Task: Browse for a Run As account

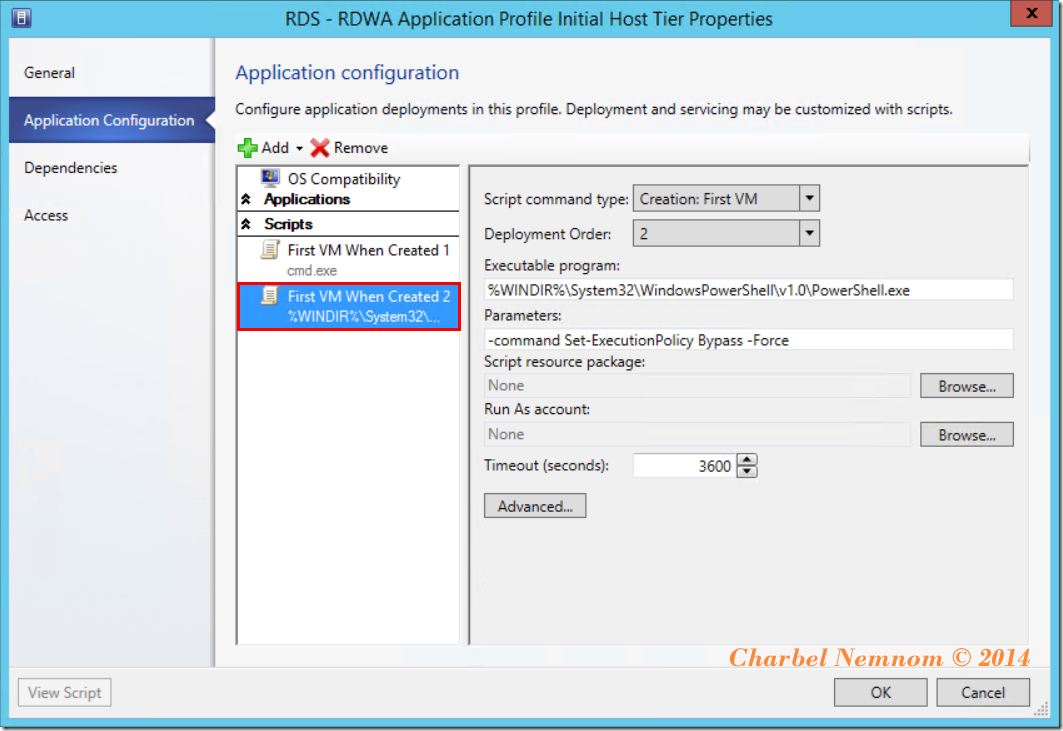Action: (x=967, y=435)
